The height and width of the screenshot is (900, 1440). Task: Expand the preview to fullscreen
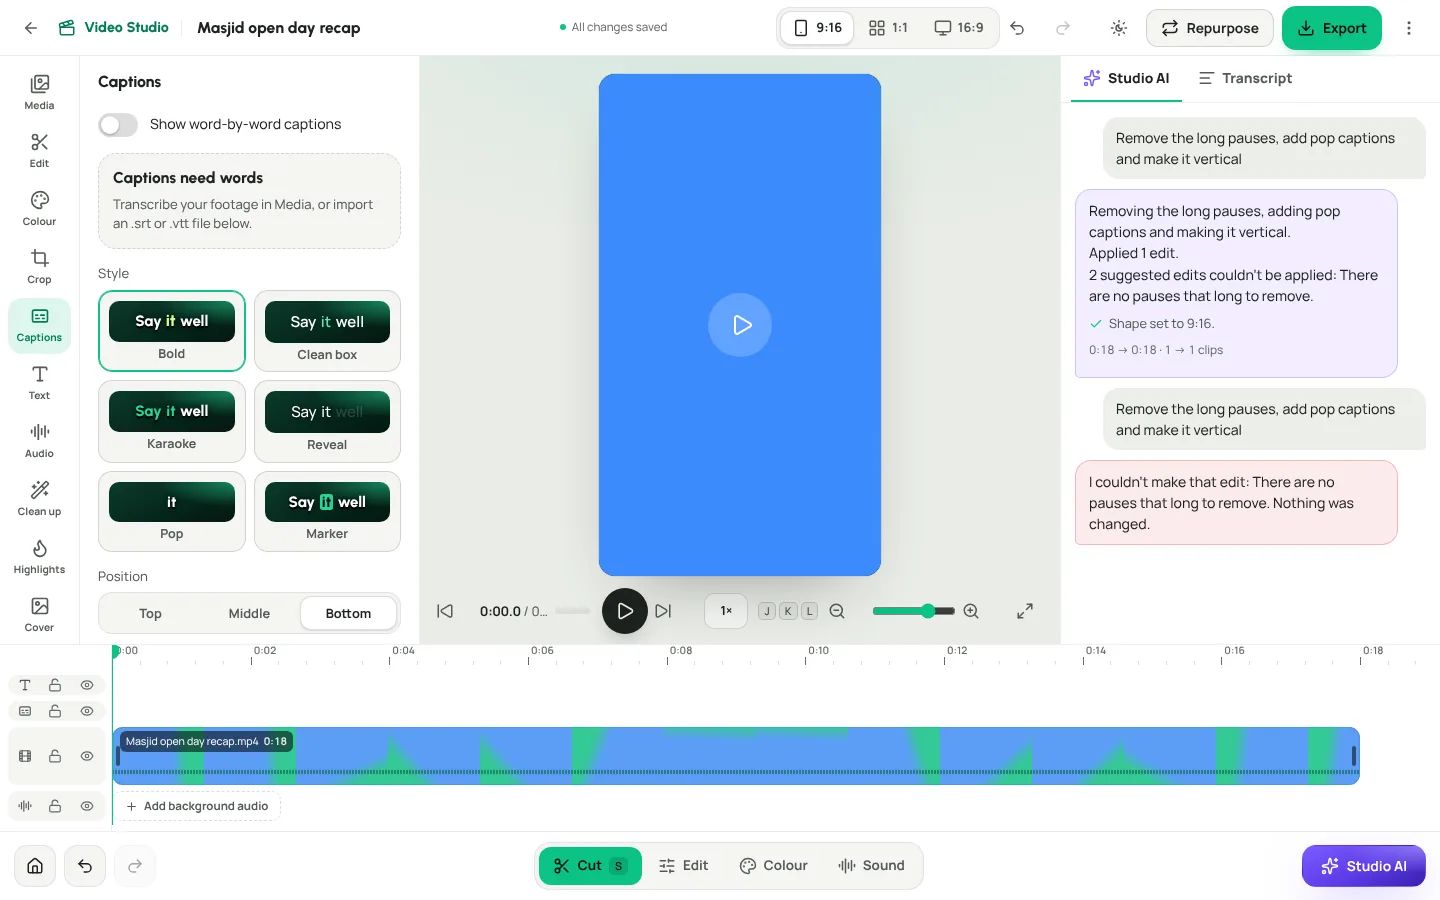point(1025,611)
